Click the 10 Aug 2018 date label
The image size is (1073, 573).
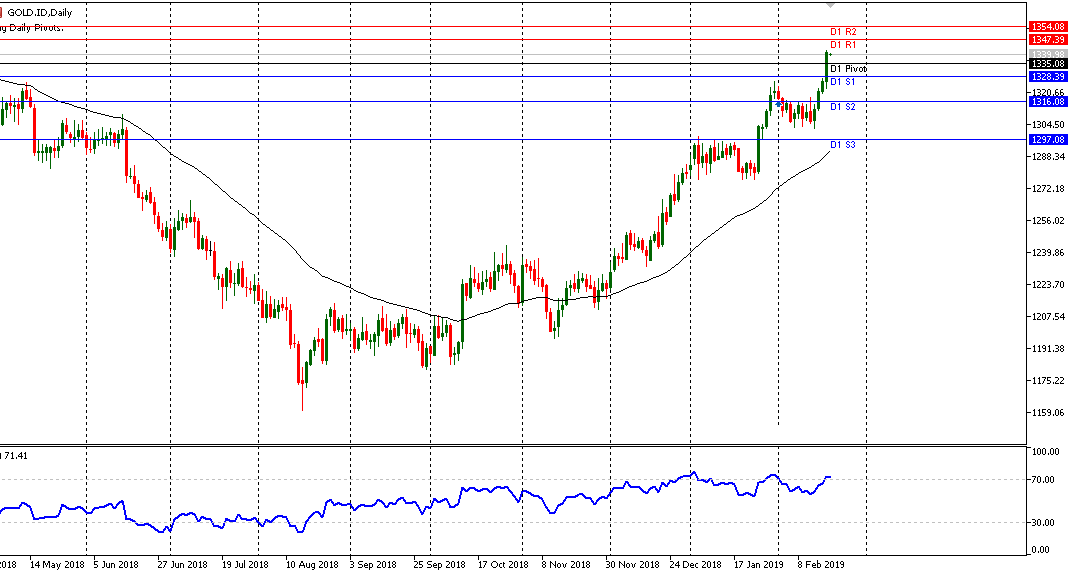pos(312,565)
